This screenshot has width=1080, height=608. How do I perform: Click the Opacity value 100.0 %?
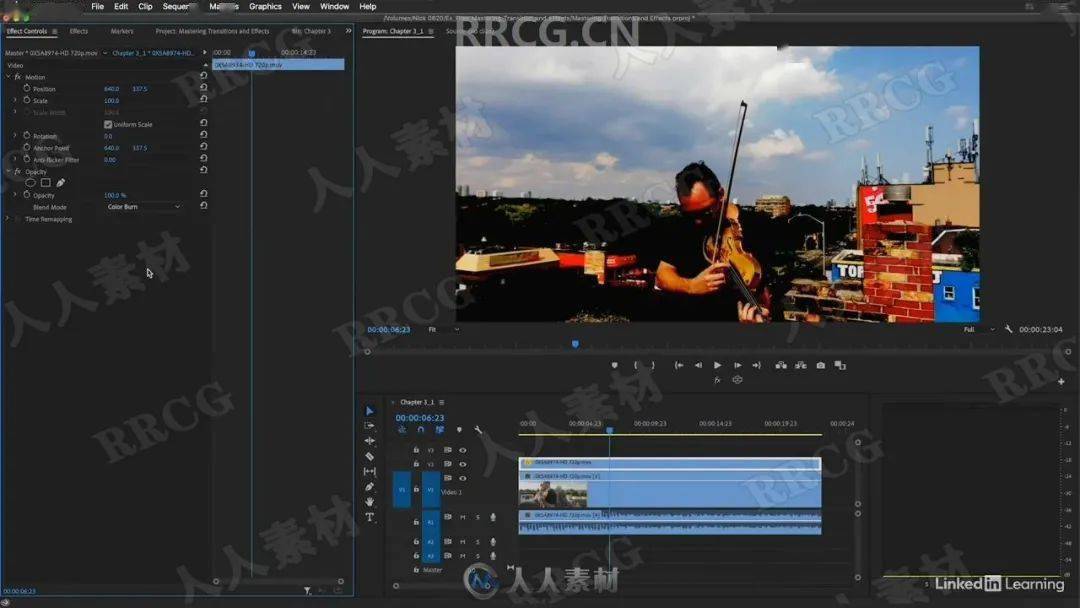[115, 195]
